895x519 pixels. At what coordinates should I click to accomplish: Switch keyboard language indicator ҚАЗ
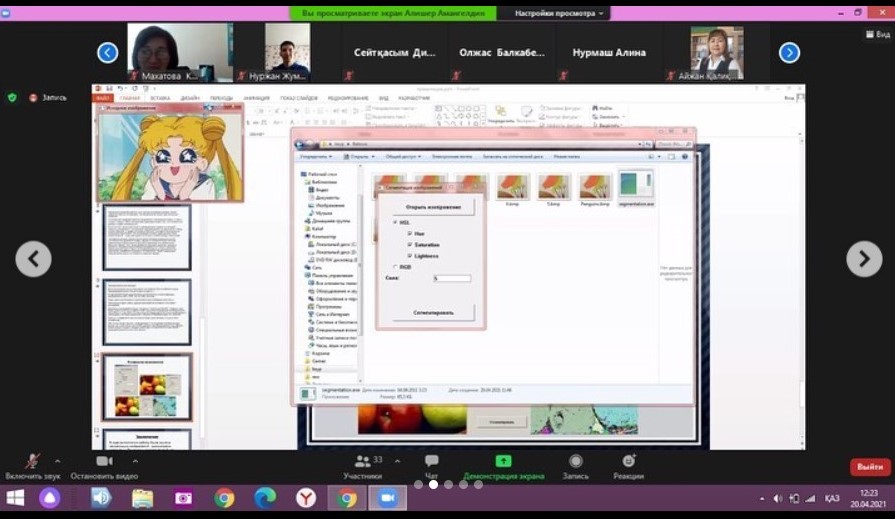[832, 498]
